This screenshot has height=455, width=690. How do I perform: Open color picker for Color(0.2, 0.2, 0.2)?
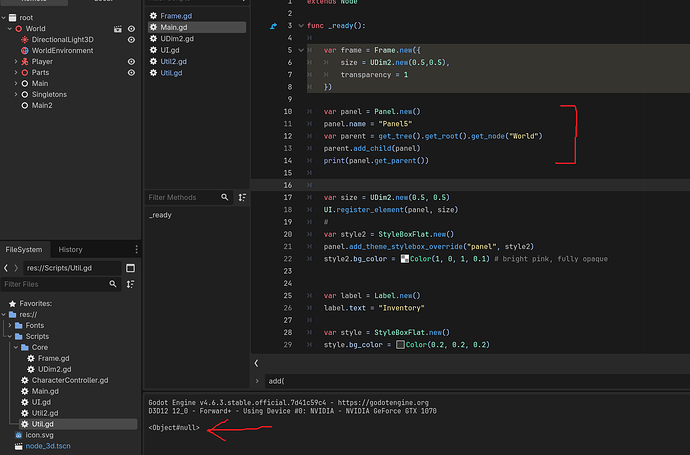click(400, 345)
